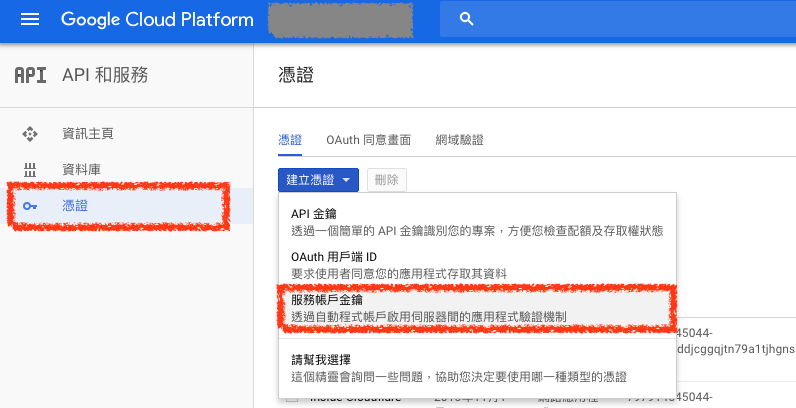Click the 刪除 button
Viewport: 796px width, 408px height.
(x=386, y=180)
